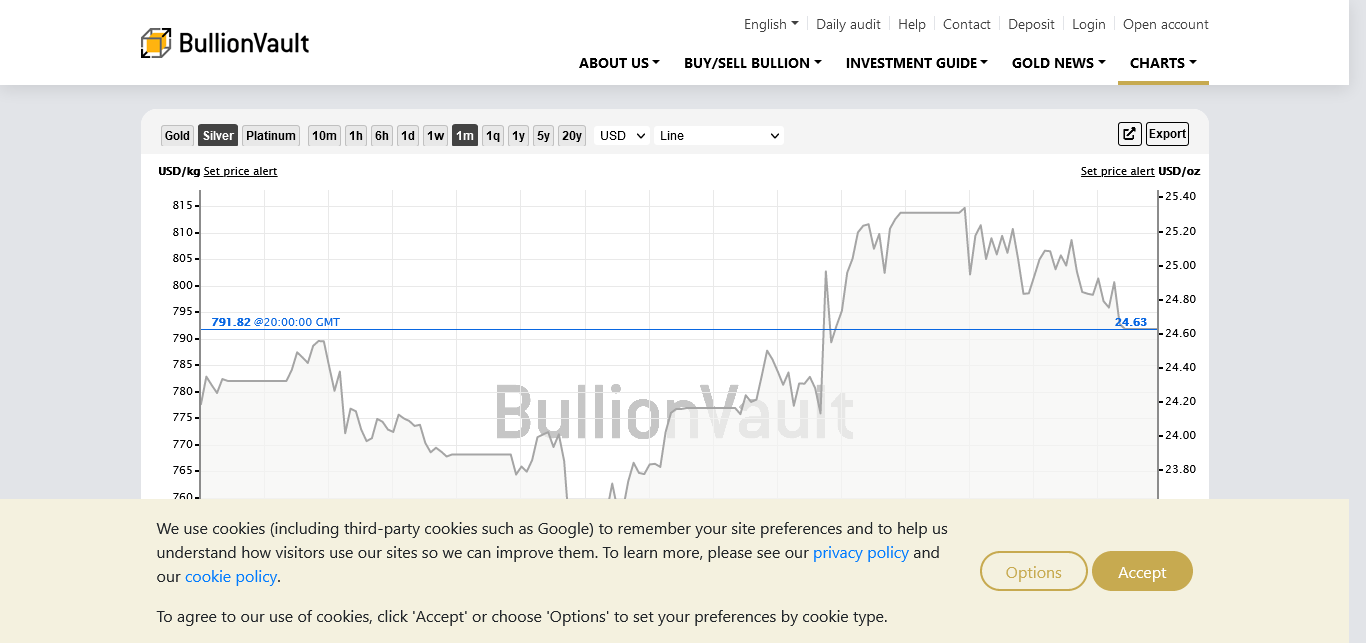Expand the BUY/SELL BULLION menu
This screenshot has width=1366, height=643.
coord(752,63)
